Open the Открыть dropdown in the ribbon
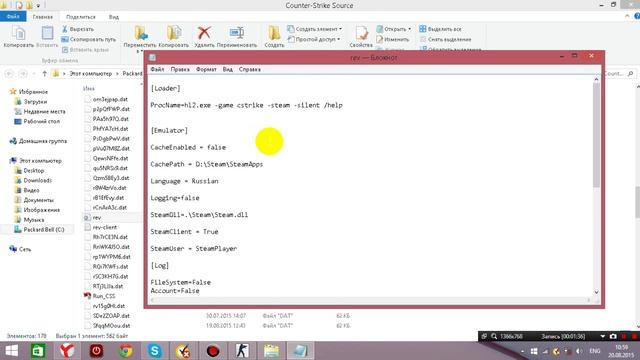Viewport: 640px width, 360px height. click(x=394, y=29)
